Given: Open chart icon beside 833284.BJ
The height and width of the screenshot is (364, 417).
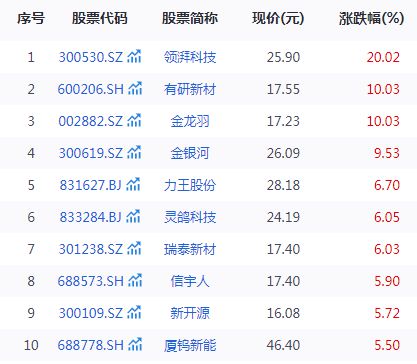Looking at the screenshot, I should [x=133, y=216].
